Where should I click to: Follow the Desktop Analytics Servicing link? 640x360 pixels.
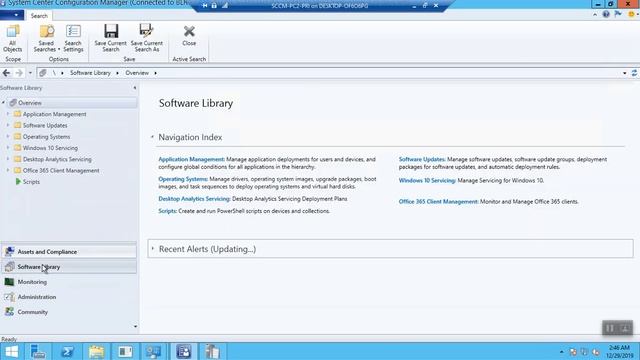pos(194,199)
